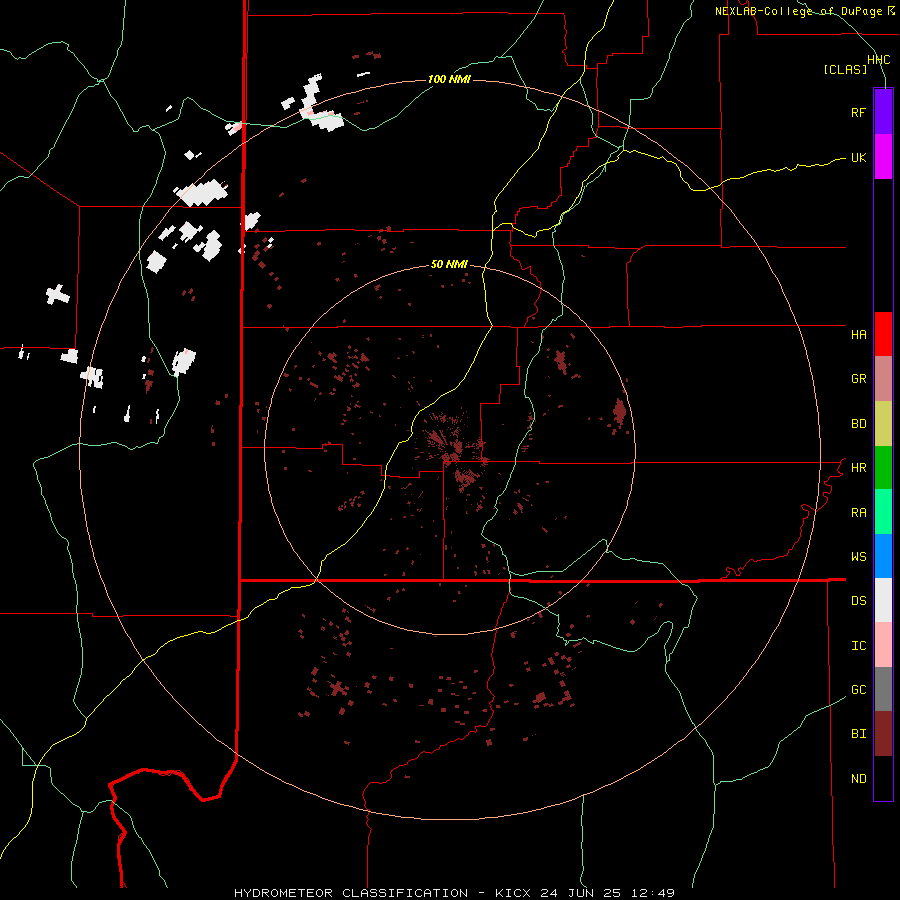Click the UK legend label
Screen dimensions: 900x900
point(858,157)
